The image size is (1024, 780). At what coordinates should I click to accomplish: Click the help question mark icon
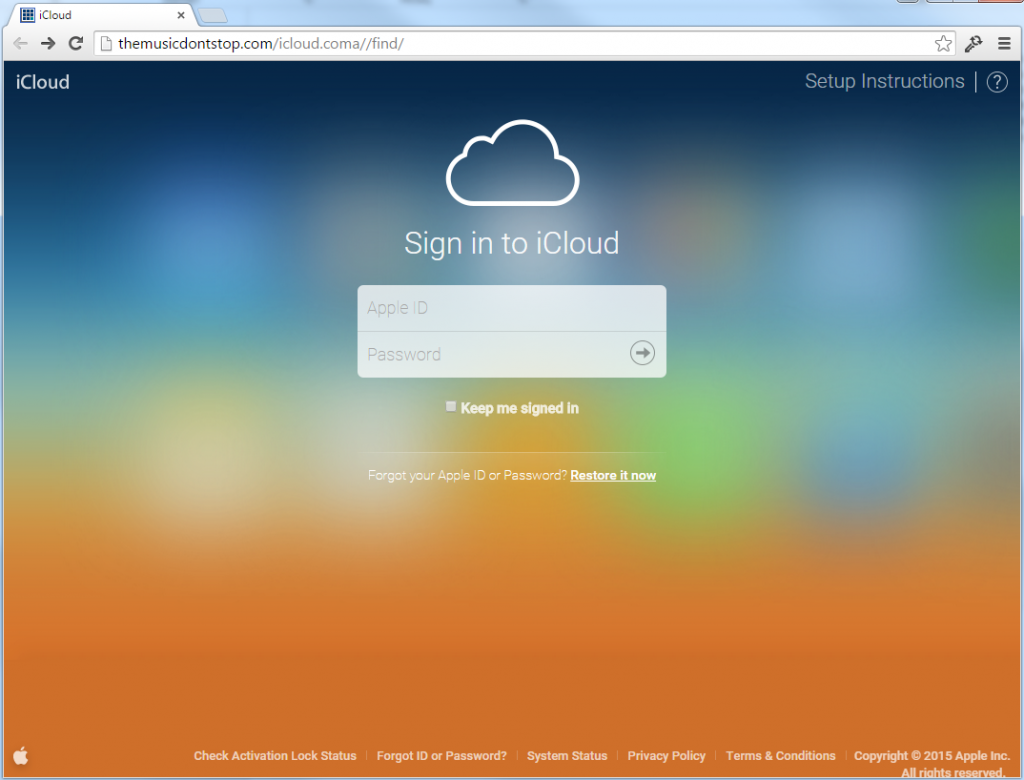point(997,82)
